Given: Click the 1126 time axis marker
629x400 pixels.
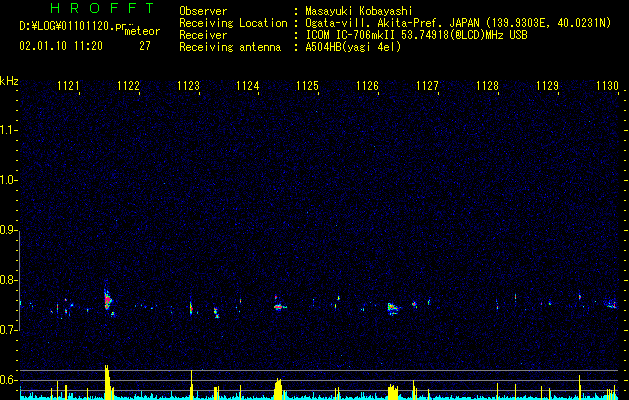Looking at the screenshot, I should coord(367,85).
